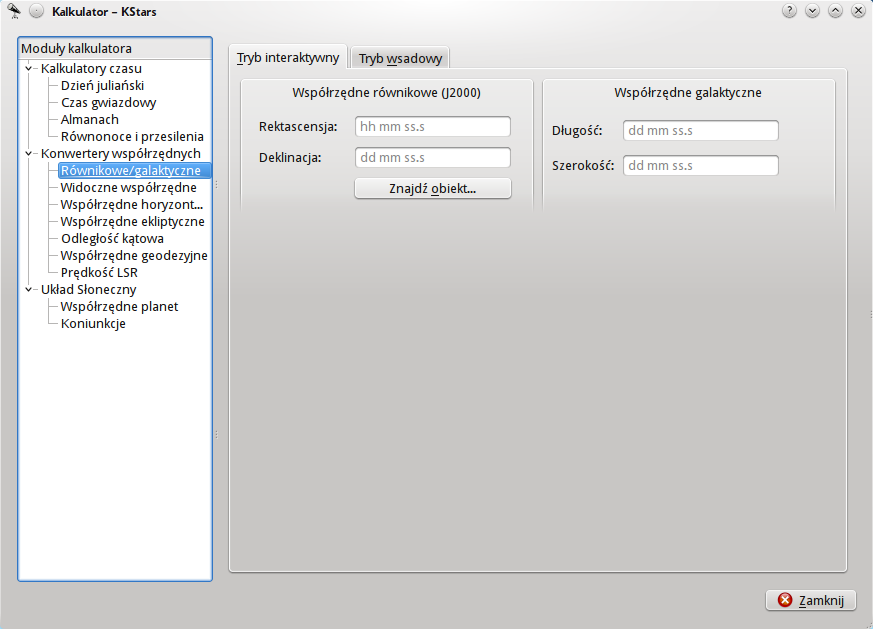Collapse the Kalkulatory czasu tree branch
This screenshot has width=873, height=629.
tap(29, 69)
